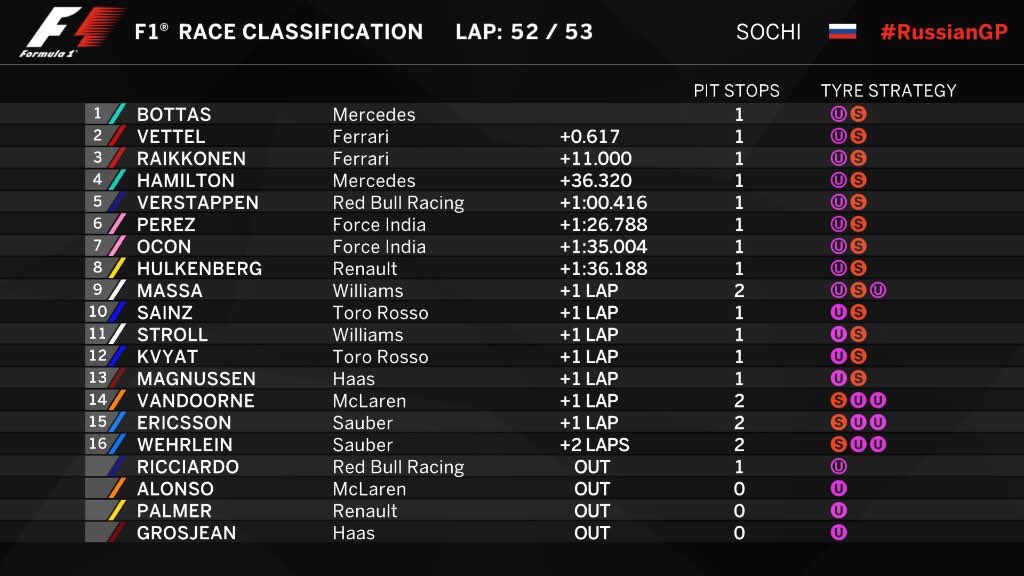Click Bottas's soft tyre icon
The image size is (1024, 576).
[859, 114]
